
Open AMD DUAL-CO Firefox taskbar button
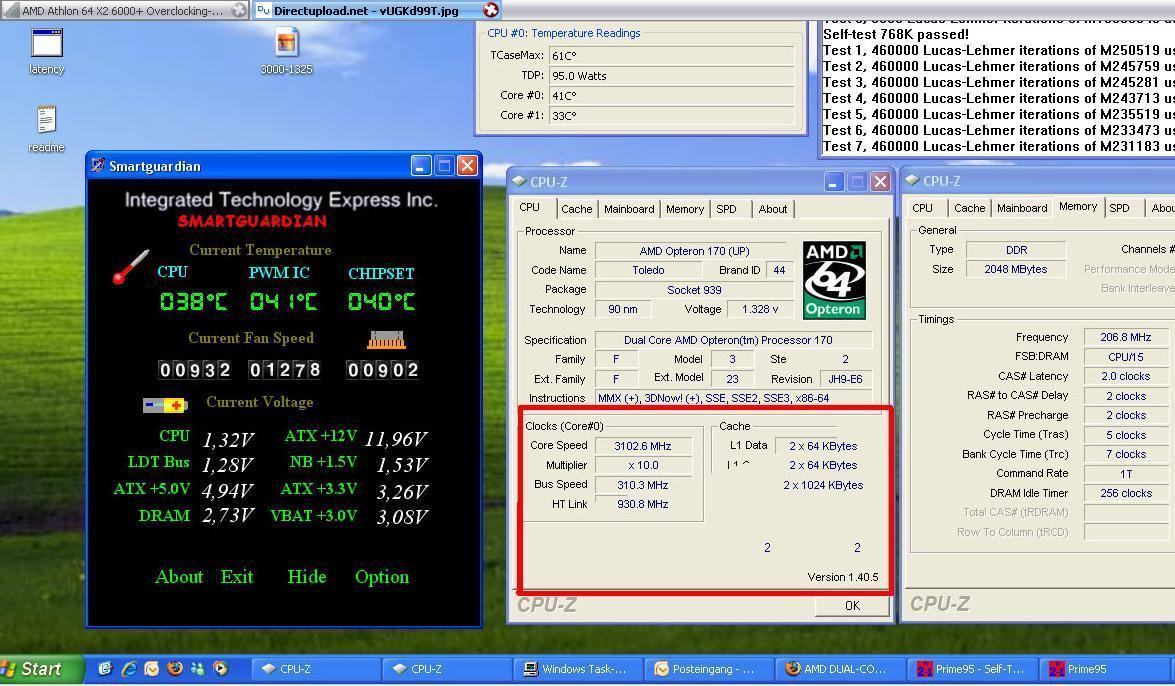click(x=840, y=669)
